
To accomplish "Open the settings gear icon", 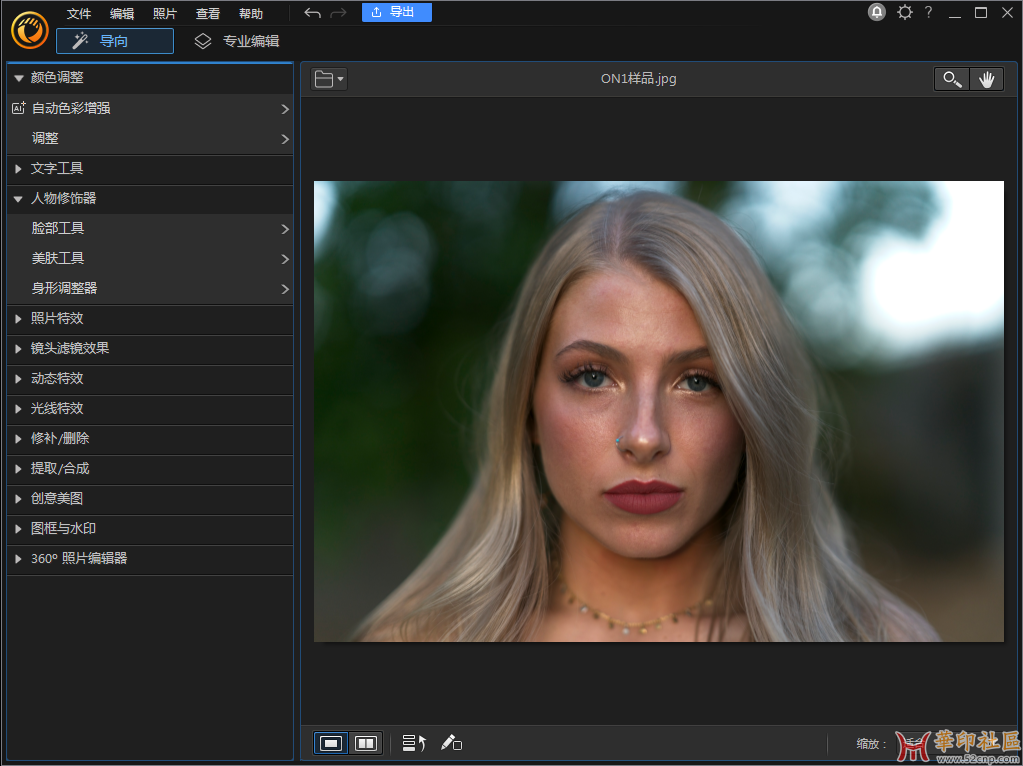I will click(x=905, y=12).
